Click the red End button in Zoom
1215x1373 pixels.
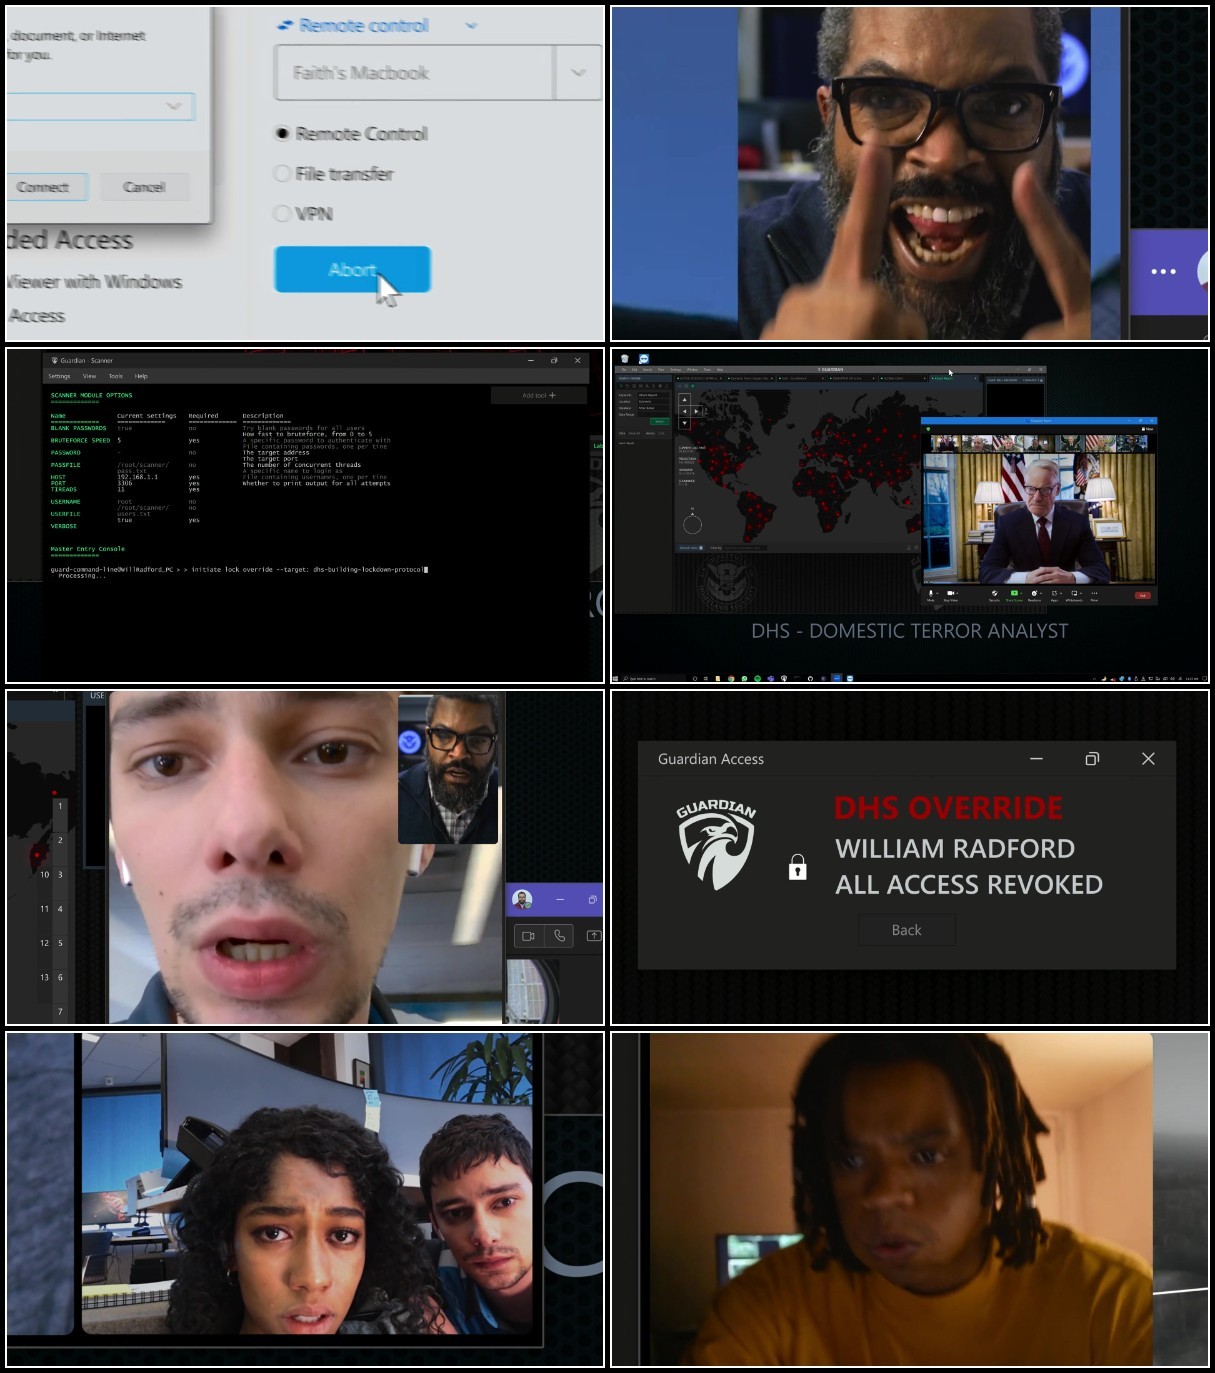tap(1143, 596)
